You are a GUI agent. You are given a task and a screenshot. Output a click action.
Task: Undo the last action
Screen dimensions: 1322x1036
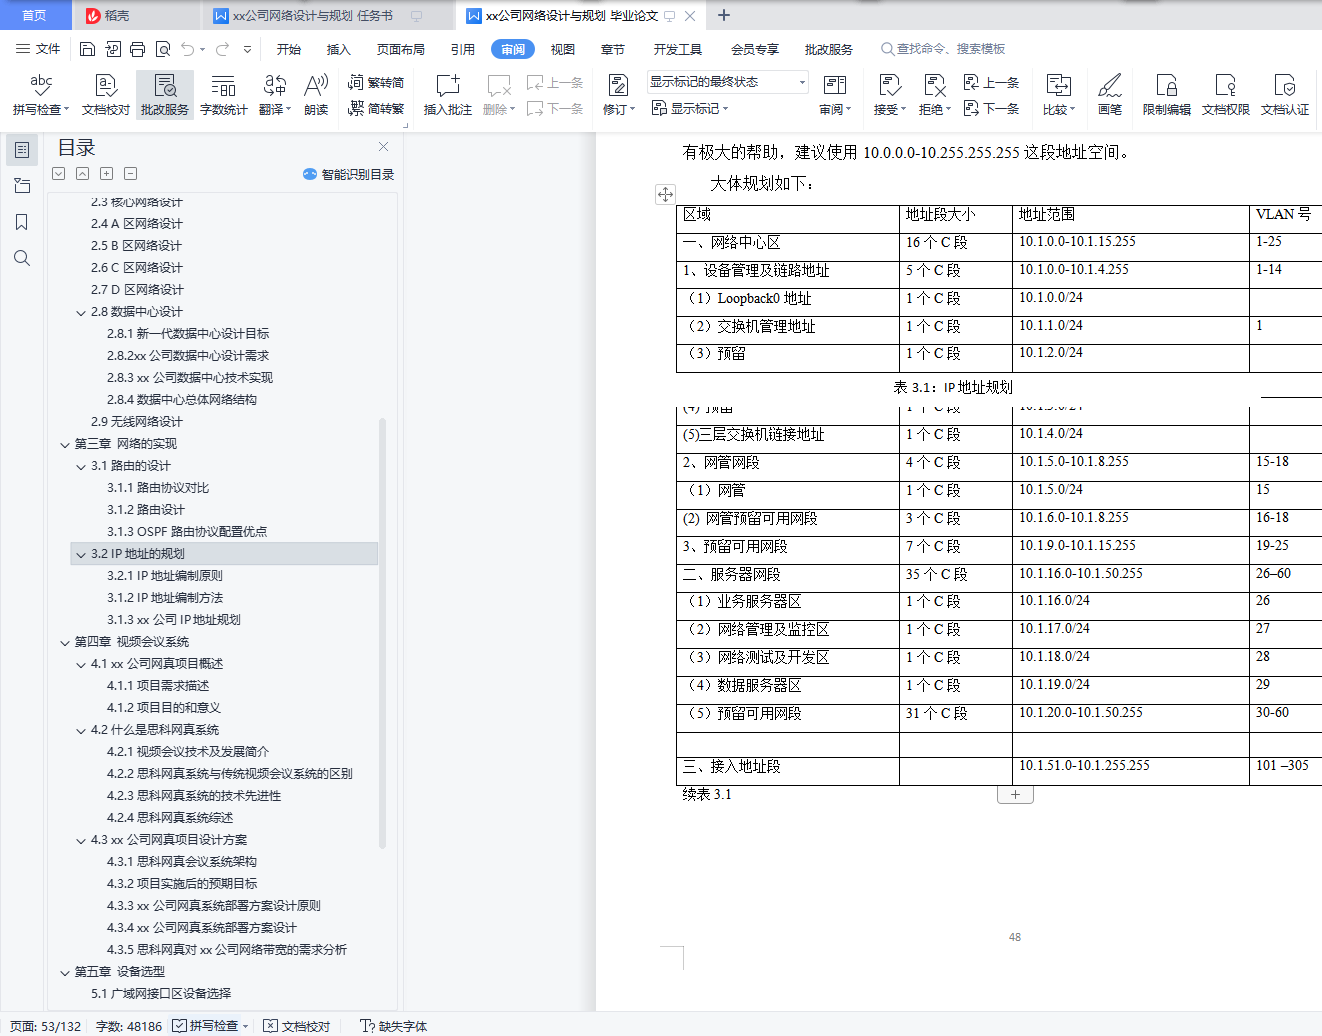coord(187,49)
